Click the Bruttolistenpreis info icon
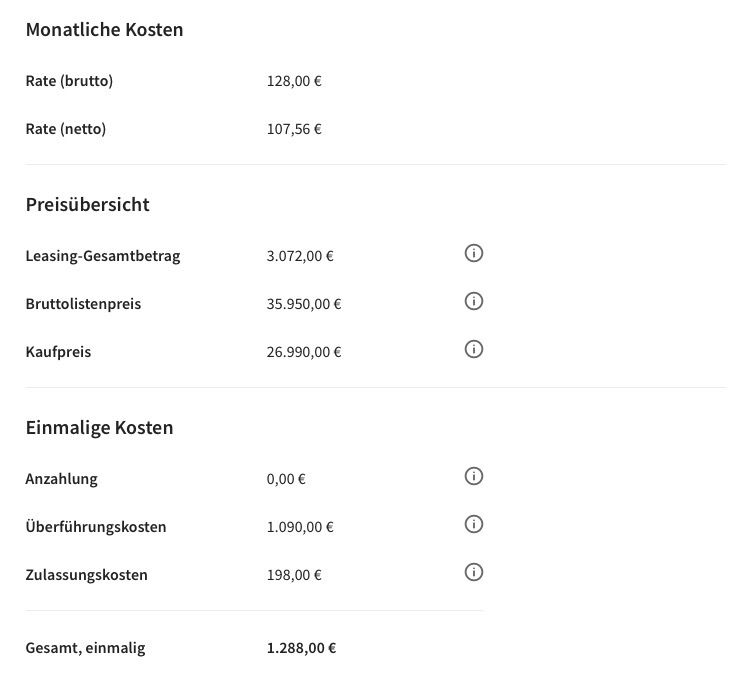Screen dimensions: 744x676 474,301
